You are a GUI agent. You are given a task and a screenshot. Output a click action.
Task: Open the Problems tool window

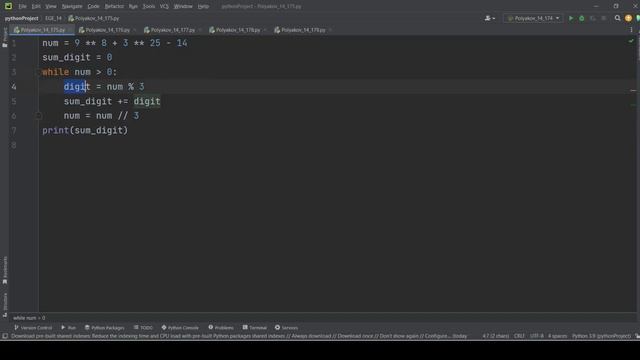(221, 327)
